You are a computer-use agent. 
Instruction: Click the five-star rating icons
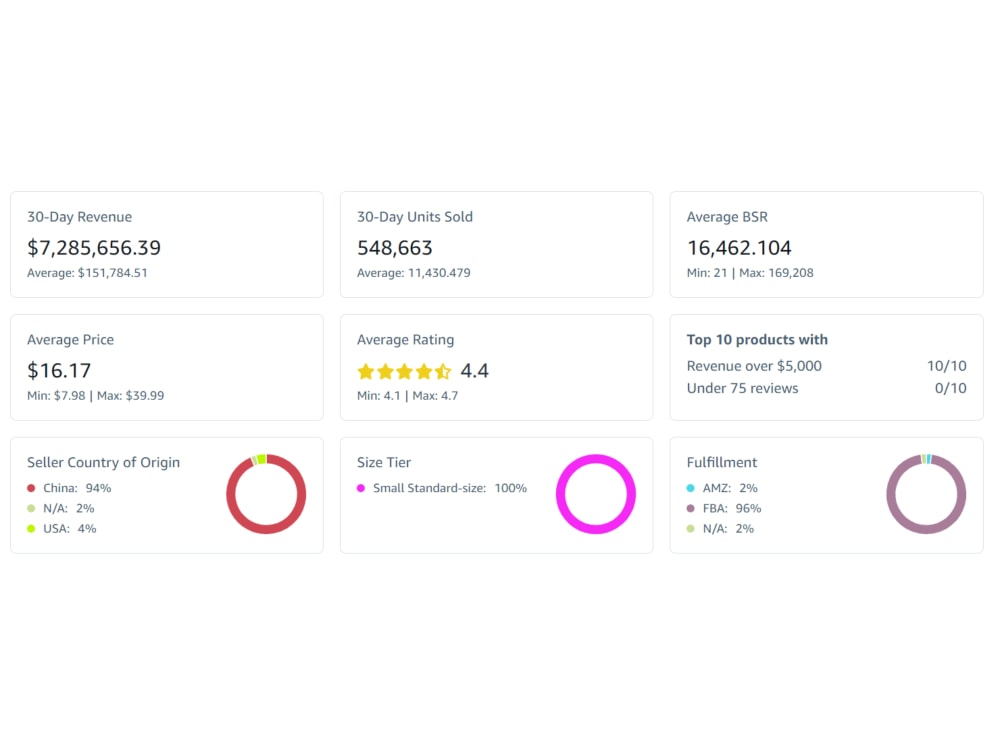coord(404,371)
